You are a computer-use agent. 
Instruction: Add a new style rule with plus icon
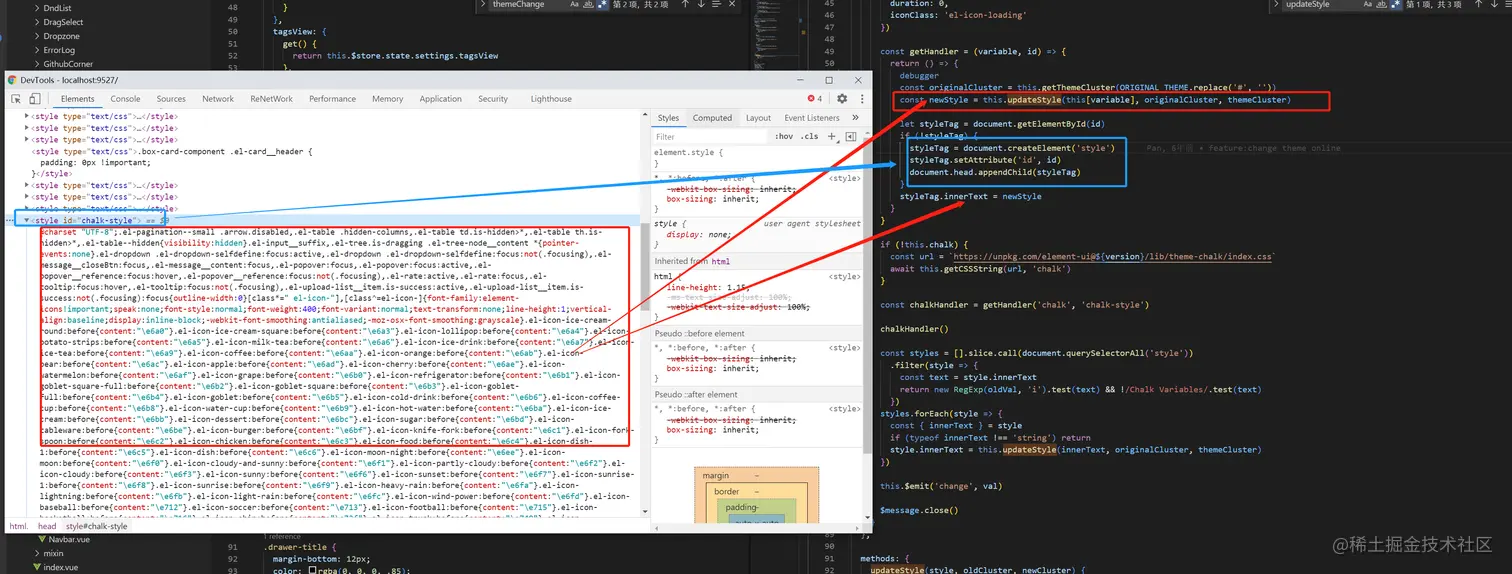[831, 136]
